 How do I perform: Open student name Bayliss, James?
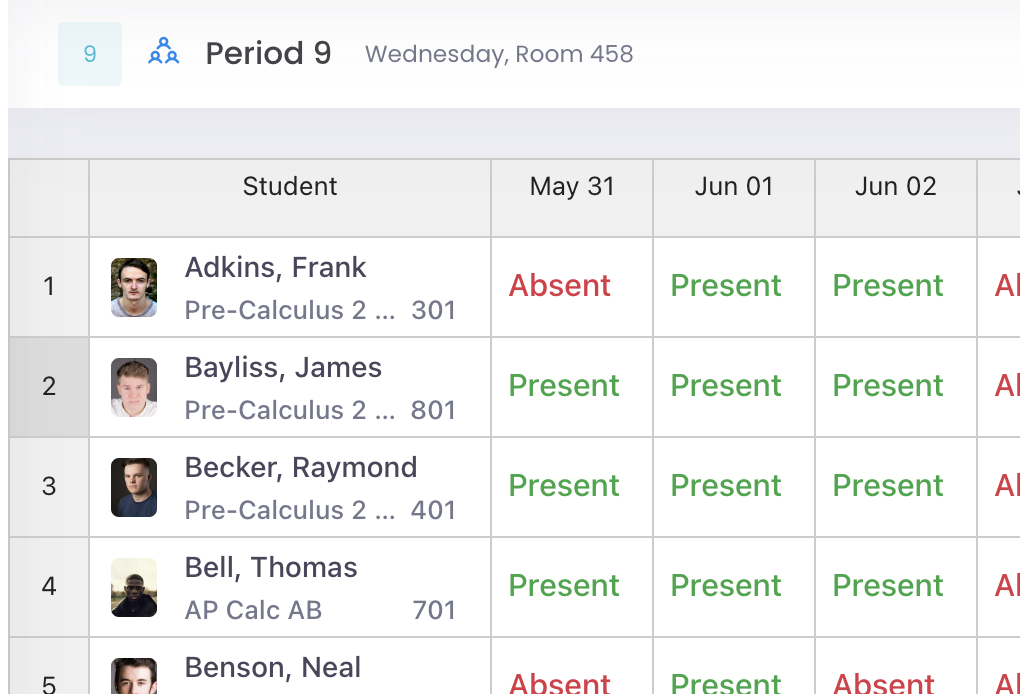[283, 367]
